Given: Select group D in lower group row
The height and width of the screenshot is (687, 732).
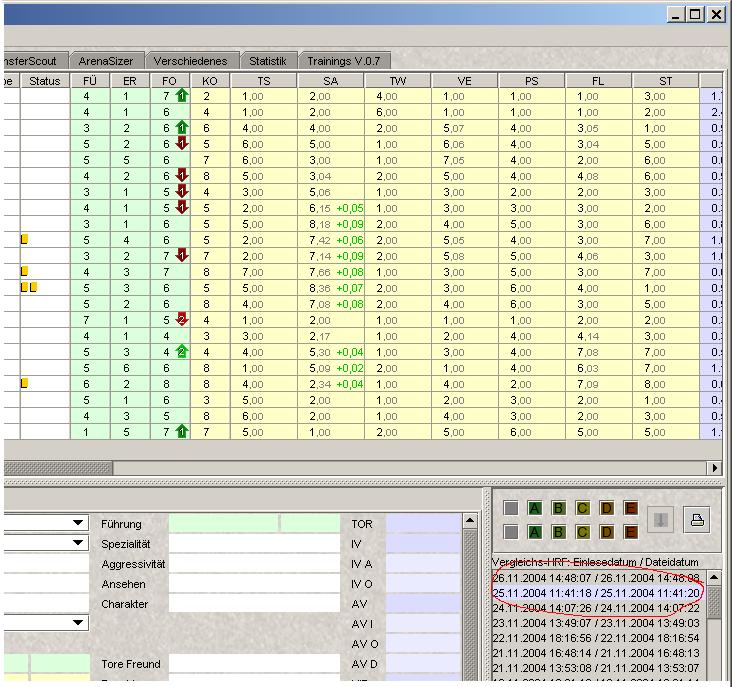Looking at the screenshot, I should click(x=606, y=532).
